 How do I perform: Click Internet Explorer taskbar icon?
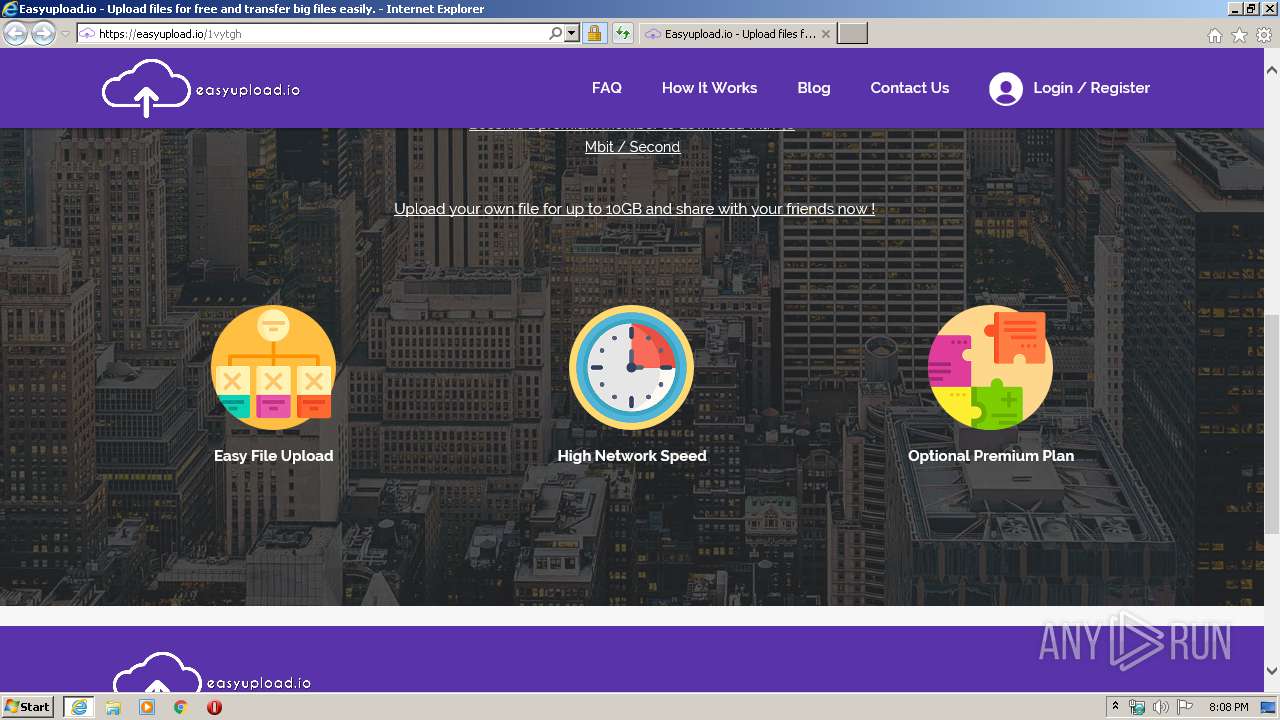coord(79,706)
